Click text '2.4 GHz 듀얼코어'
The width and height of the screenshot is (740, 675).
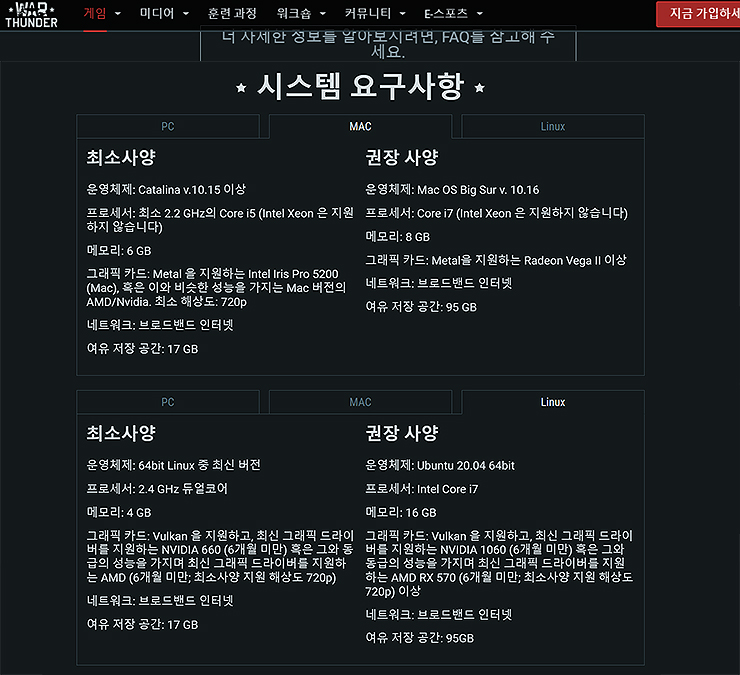pyautogui.click(x=183, y=488)
